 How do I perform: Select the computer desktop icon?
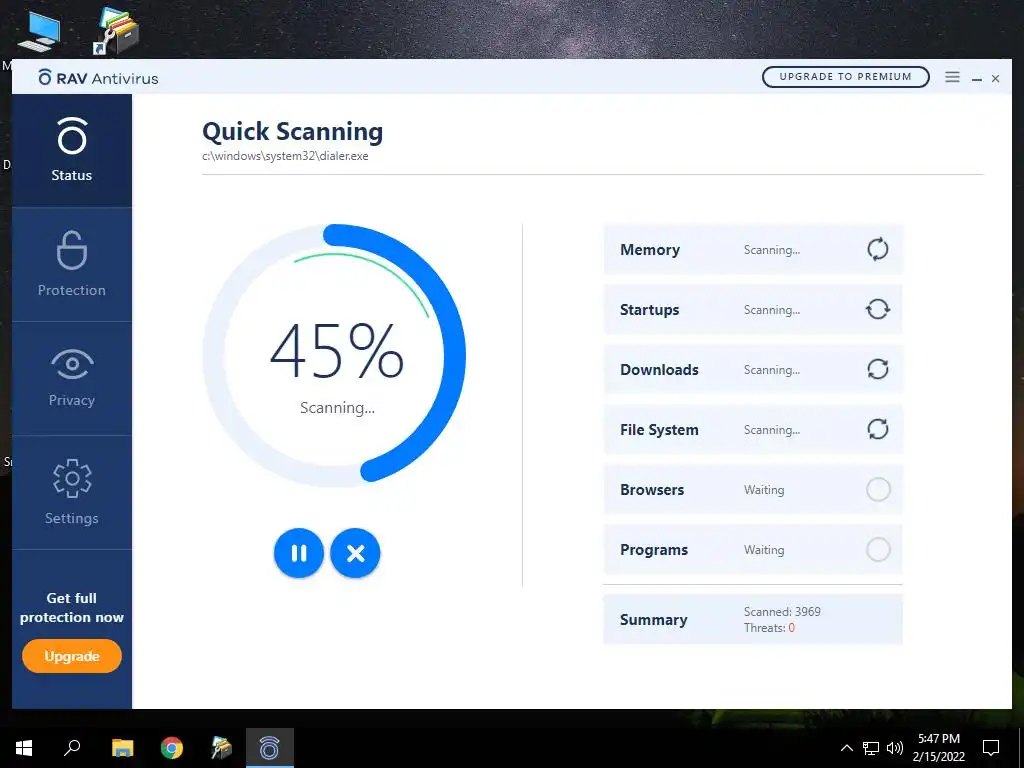pyautogui.click(x=39, y=31)
